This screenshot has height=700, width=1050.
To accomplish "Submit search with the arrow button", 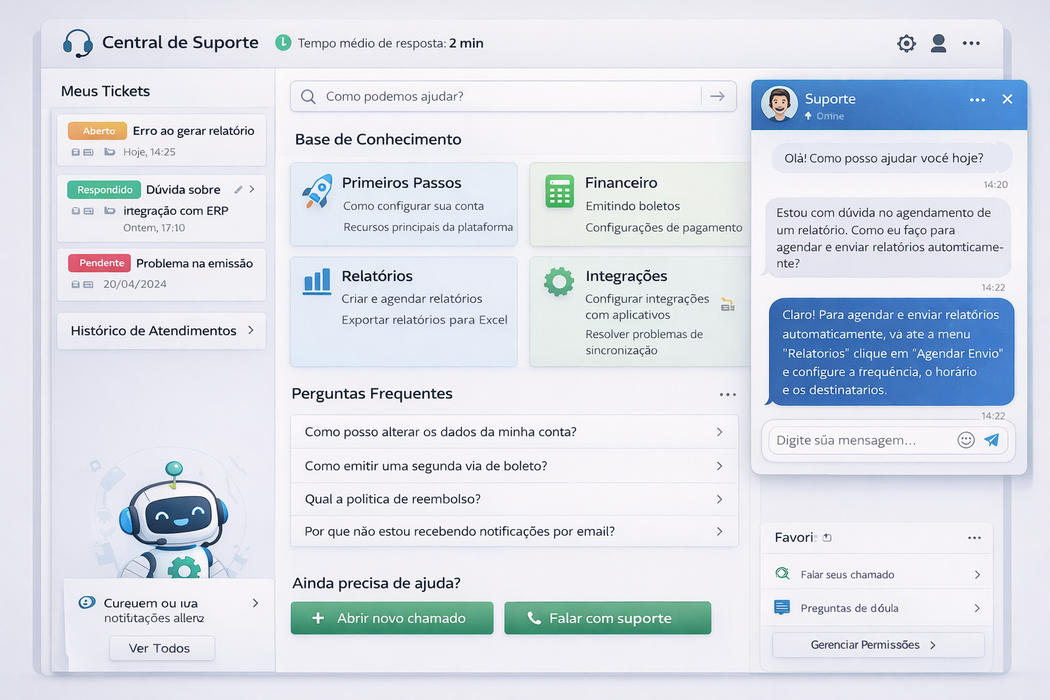I will coord(717,96).
